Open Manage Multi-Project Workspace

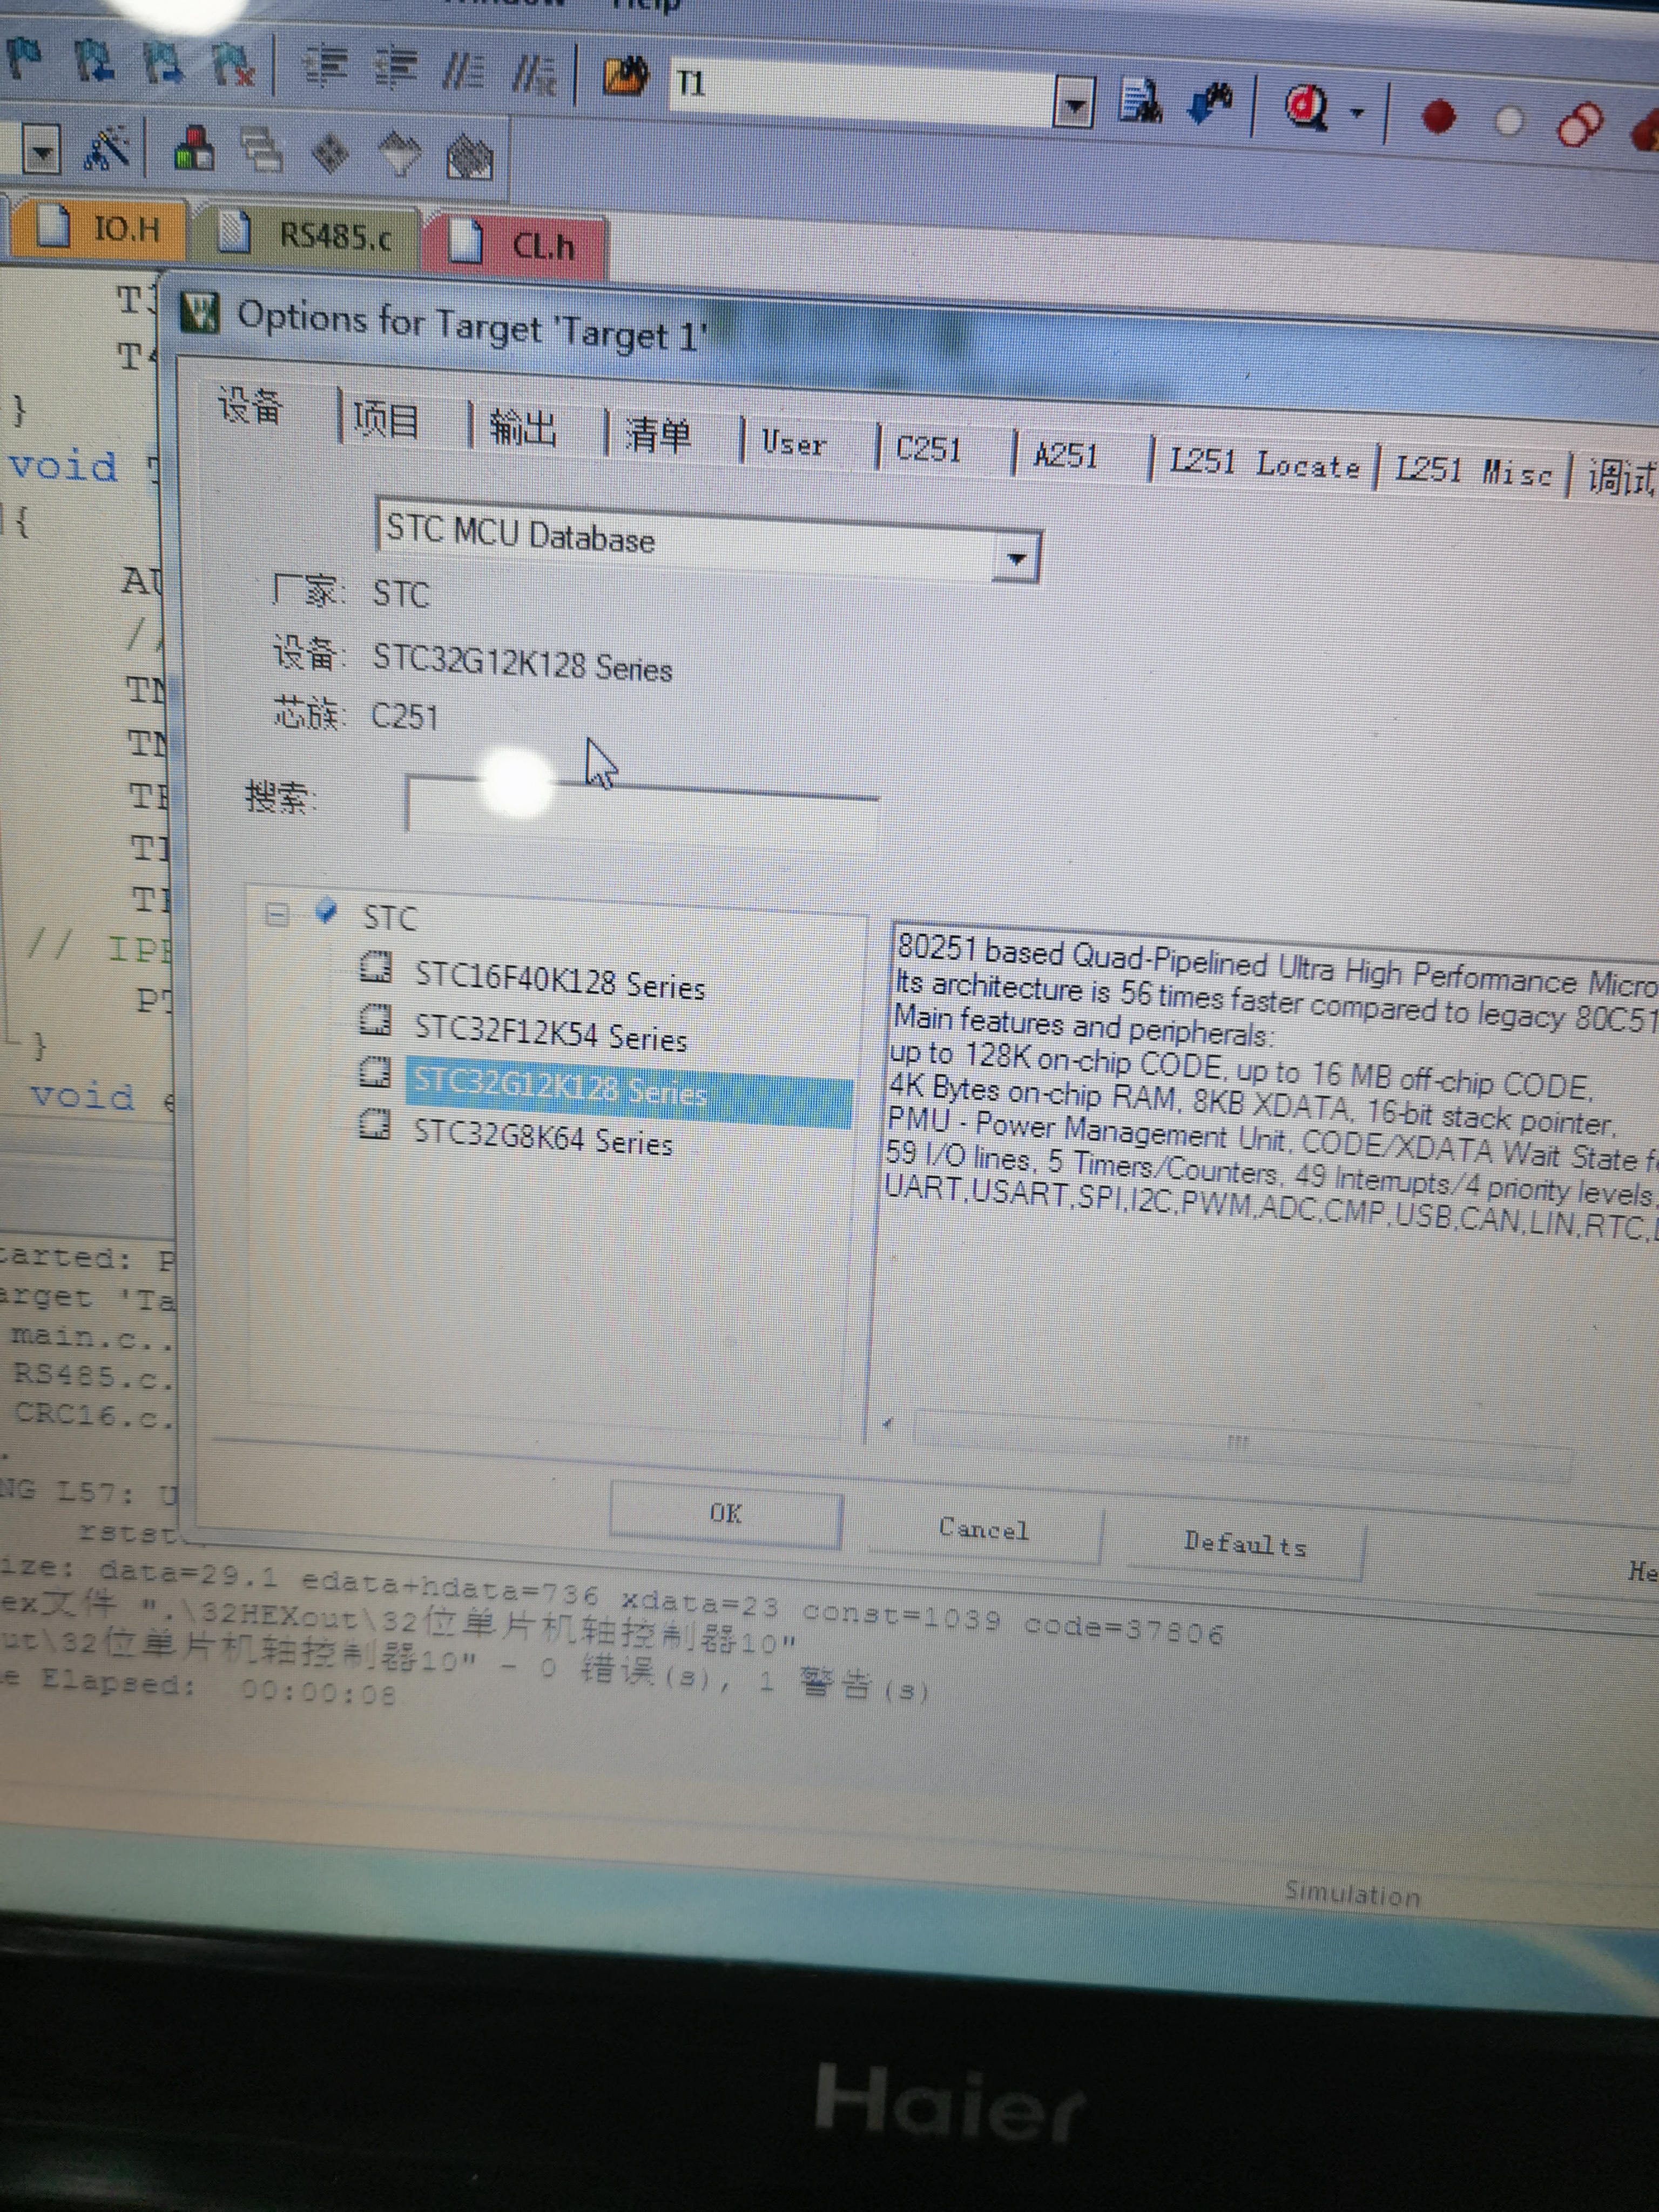[263, 152]
